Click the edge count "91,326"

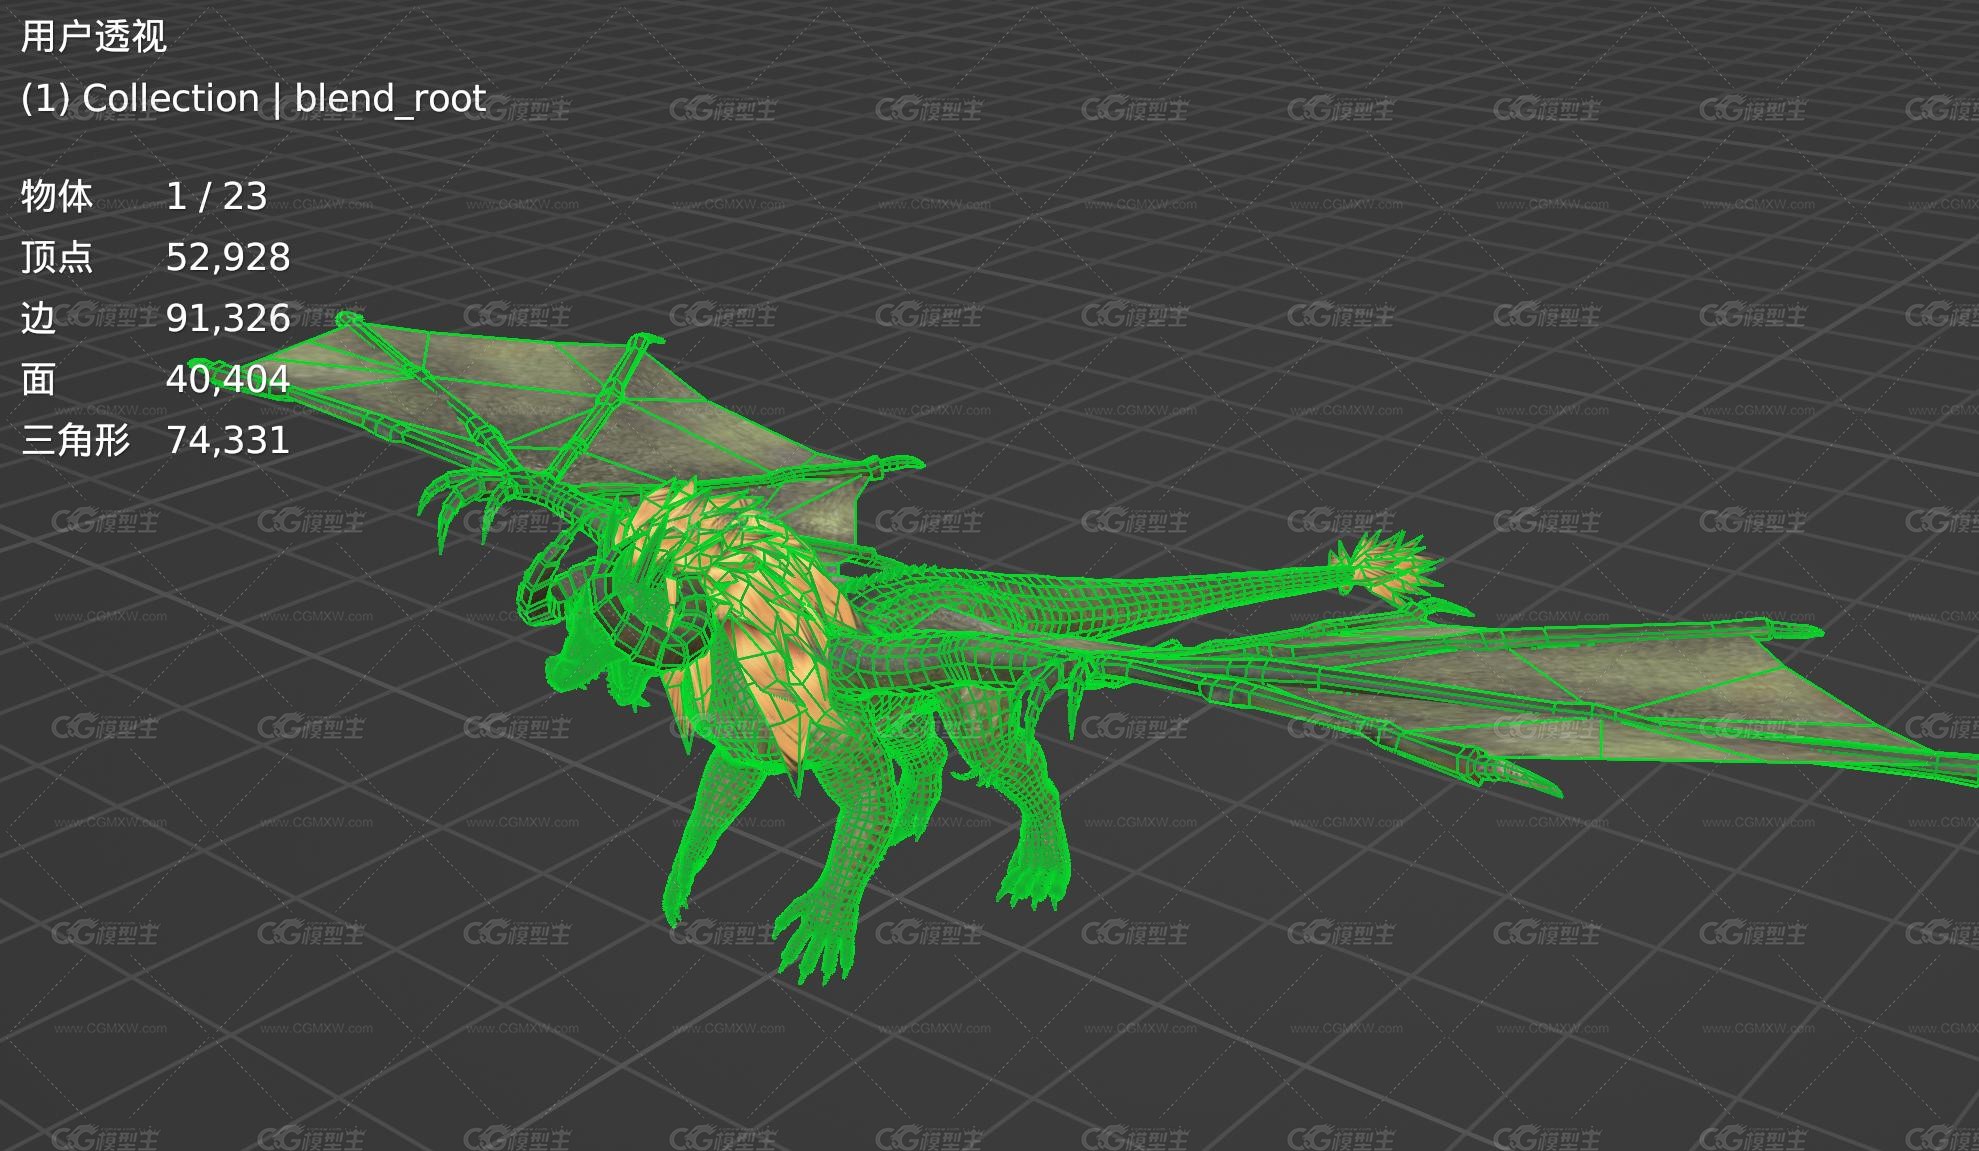[x=228, y=318]
